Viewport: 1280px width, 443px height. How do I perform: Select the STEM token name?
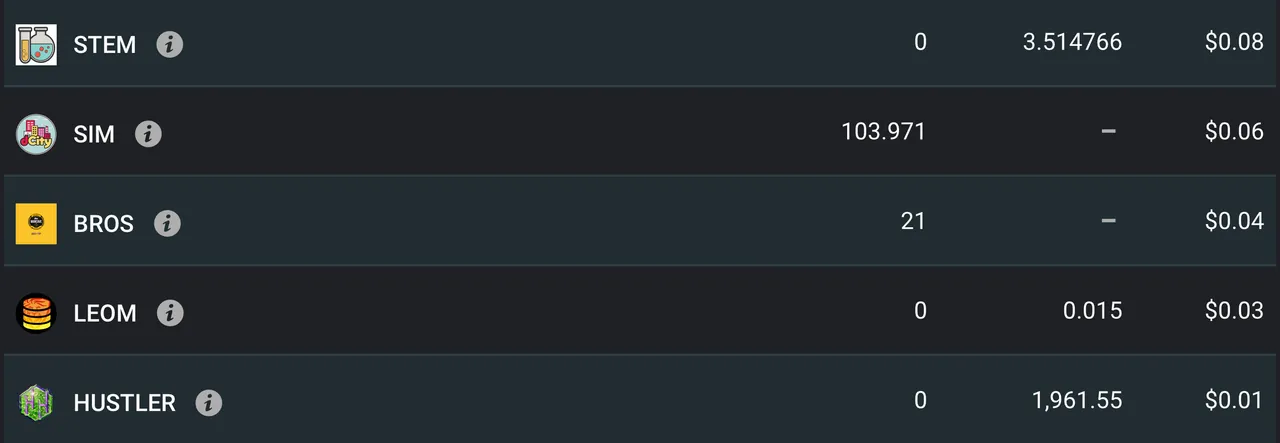(x=105, y=44)
